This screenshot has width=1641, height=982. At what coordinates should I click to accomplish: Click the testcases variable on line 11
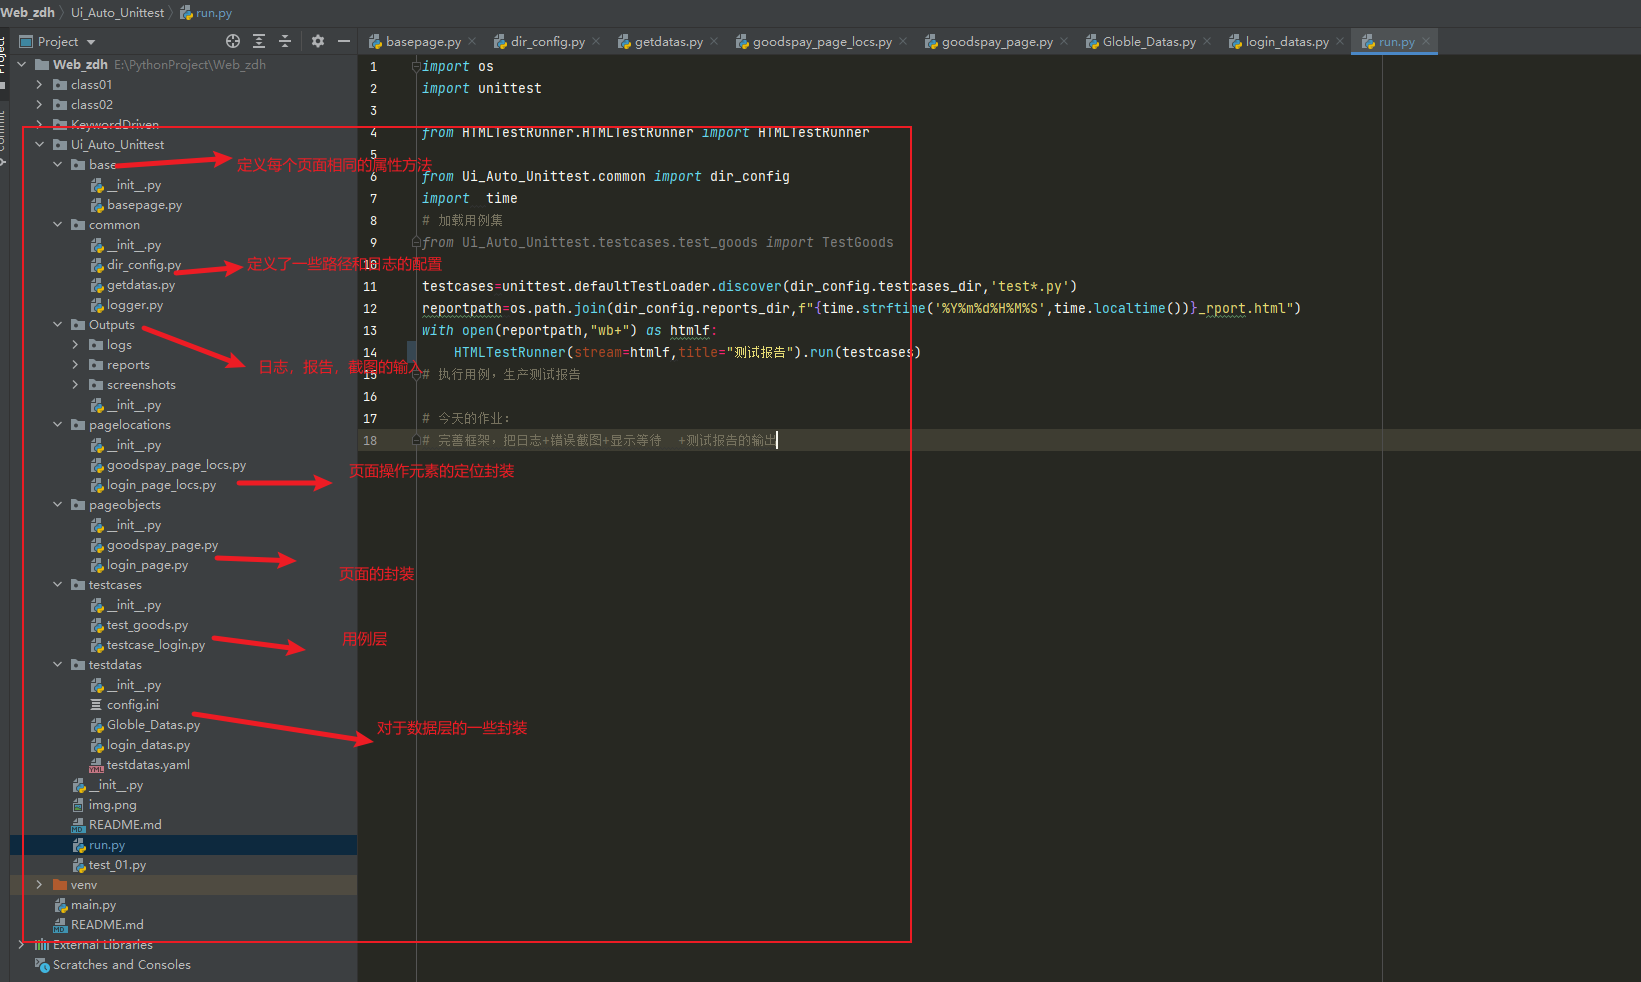tap(458, 287)
